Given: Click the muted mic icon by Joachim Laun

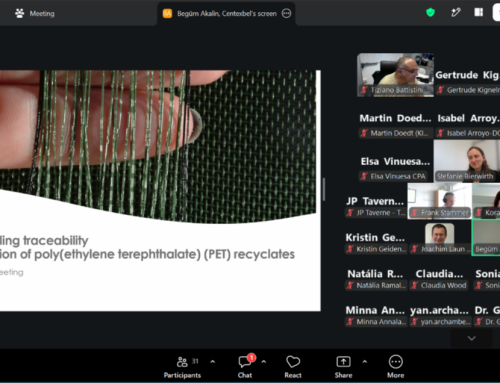Looking at the screenshot, I should [x=414, y=249].
